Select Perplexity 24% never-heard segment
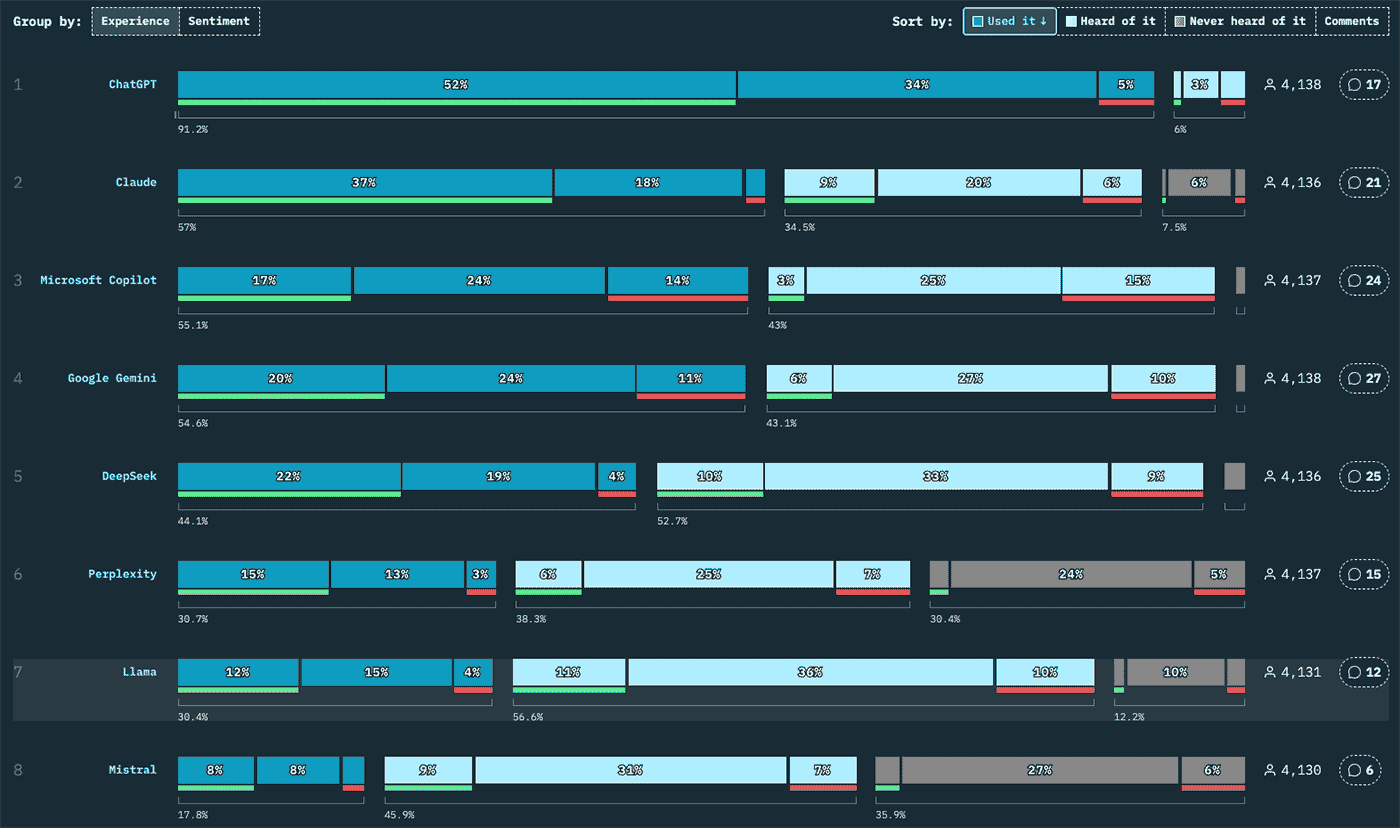 [x=1071, y=575]
